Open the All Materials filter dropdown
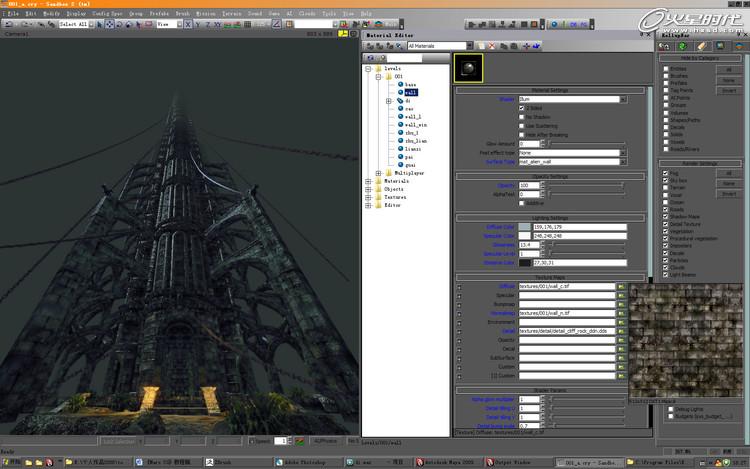Screen dimensions: 750x469 pos(469,46)
